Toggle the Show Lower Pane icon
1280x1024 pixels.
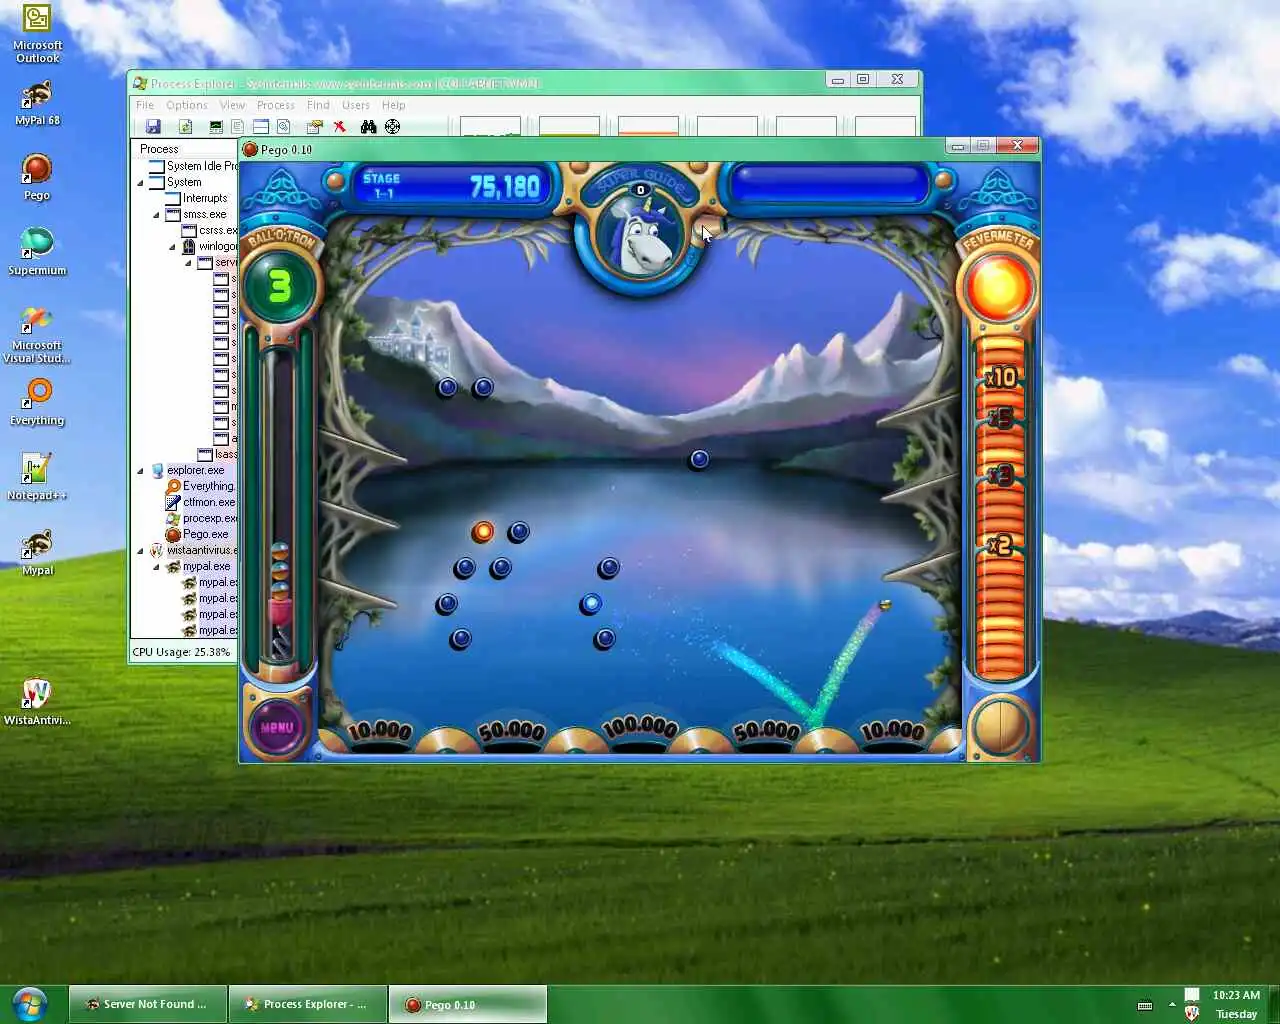click(260, 127)
